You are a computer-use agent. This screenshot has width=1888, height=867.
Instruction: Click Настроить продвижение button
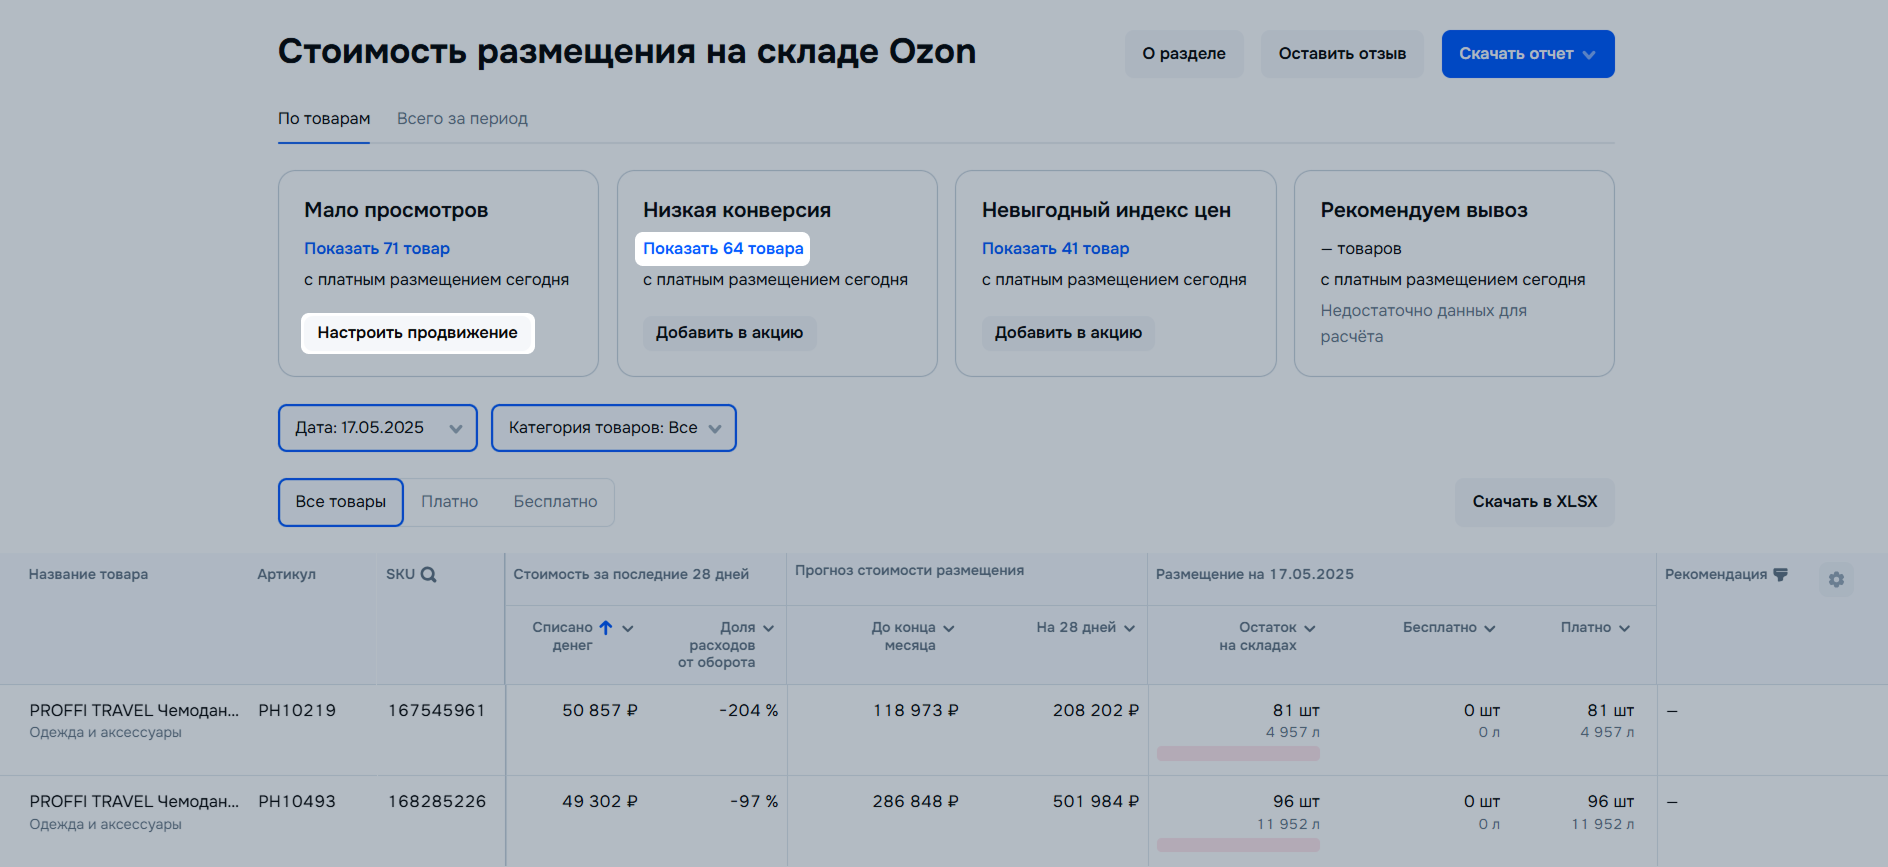(418, 333)
